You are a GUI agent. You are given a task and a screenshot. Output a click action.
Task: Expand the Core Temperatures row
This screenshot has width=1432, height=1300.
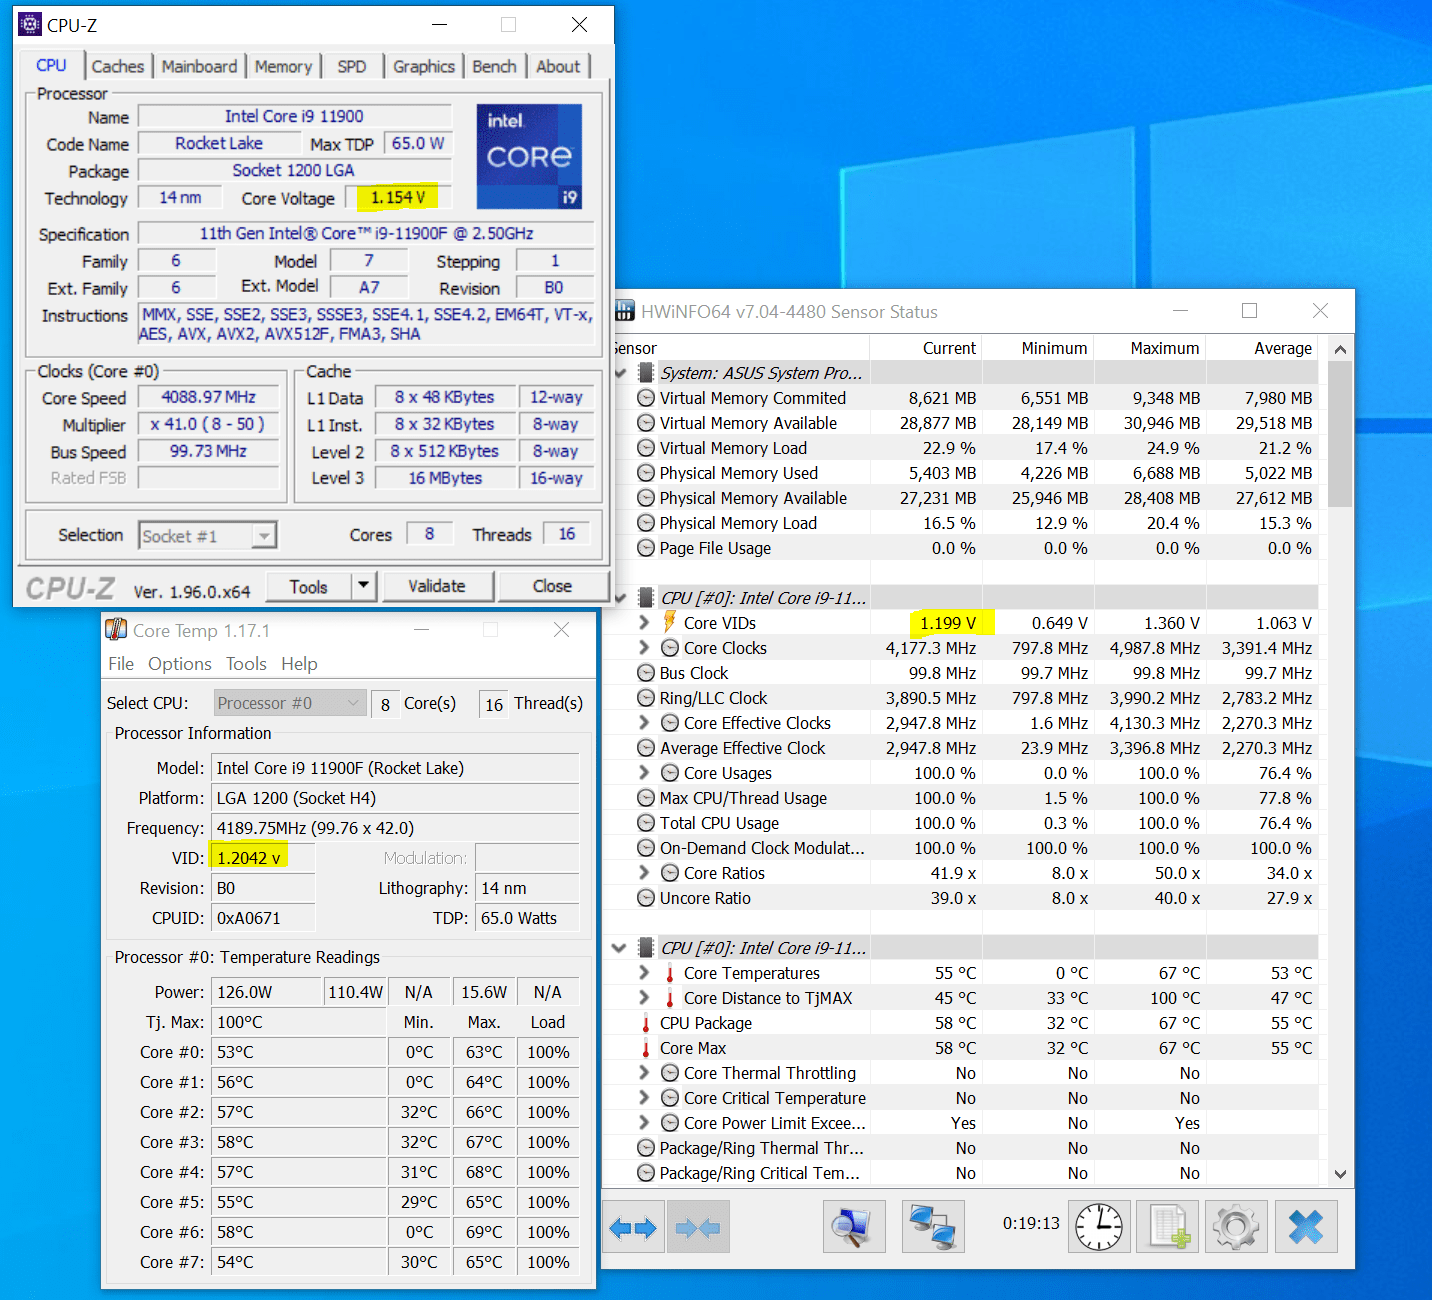(644, 972)
